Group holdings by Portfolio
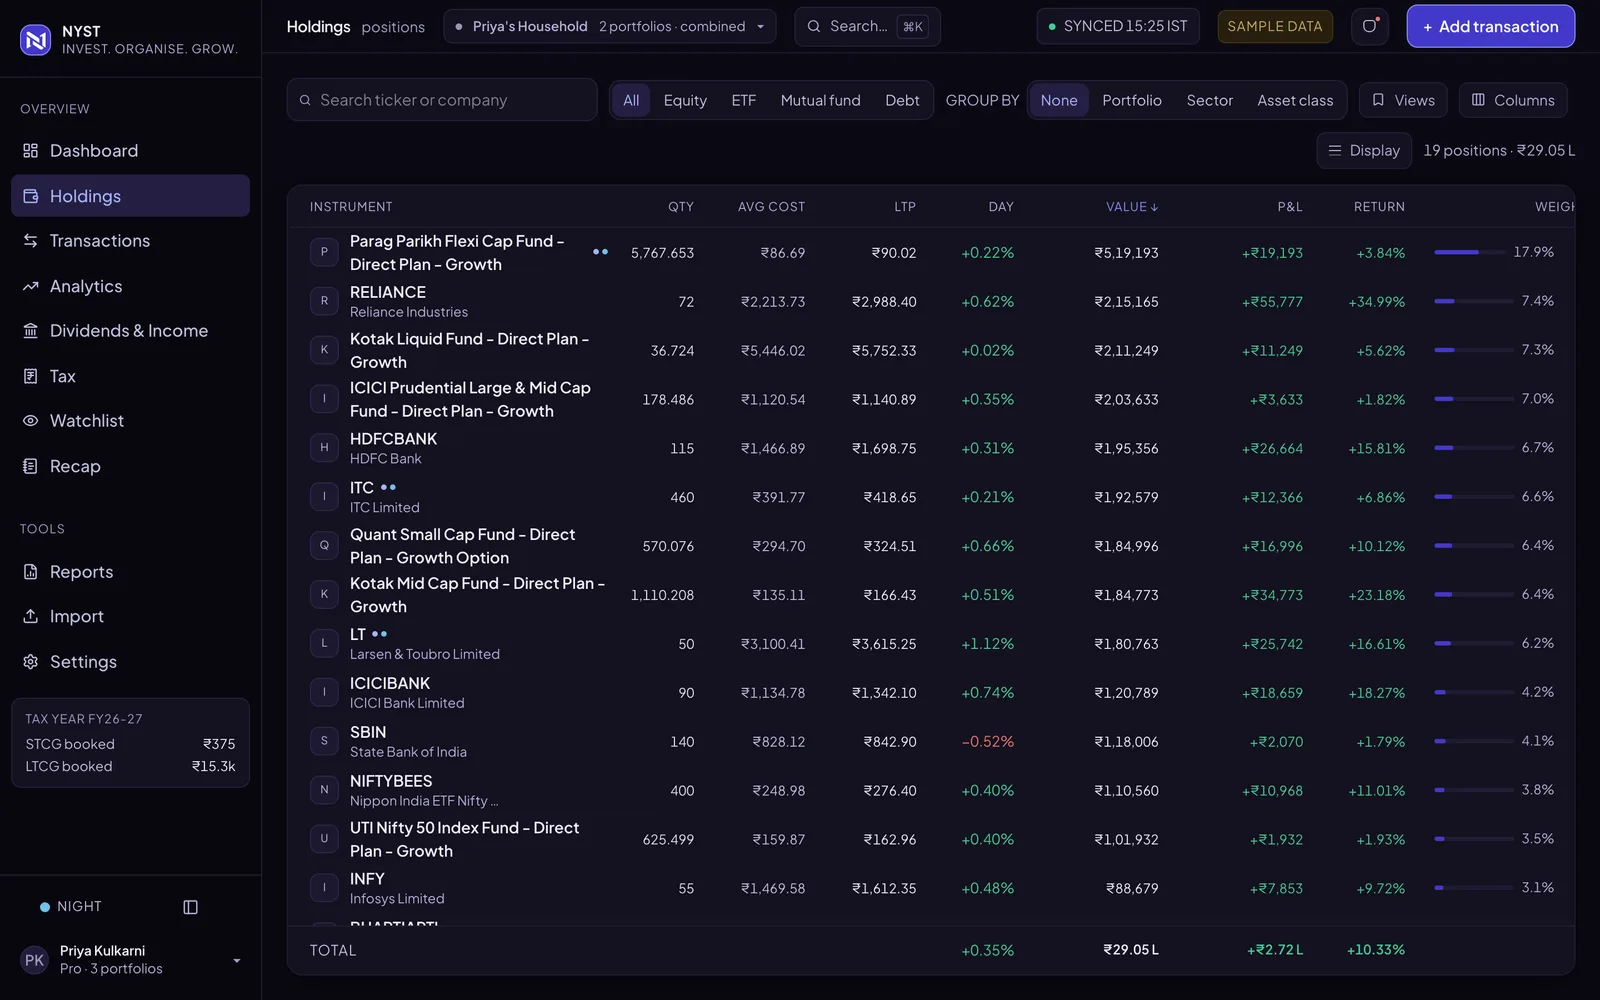The height and width of the screenshot is (1000, 1600). pyautogui.click(x=1132, y=100)
